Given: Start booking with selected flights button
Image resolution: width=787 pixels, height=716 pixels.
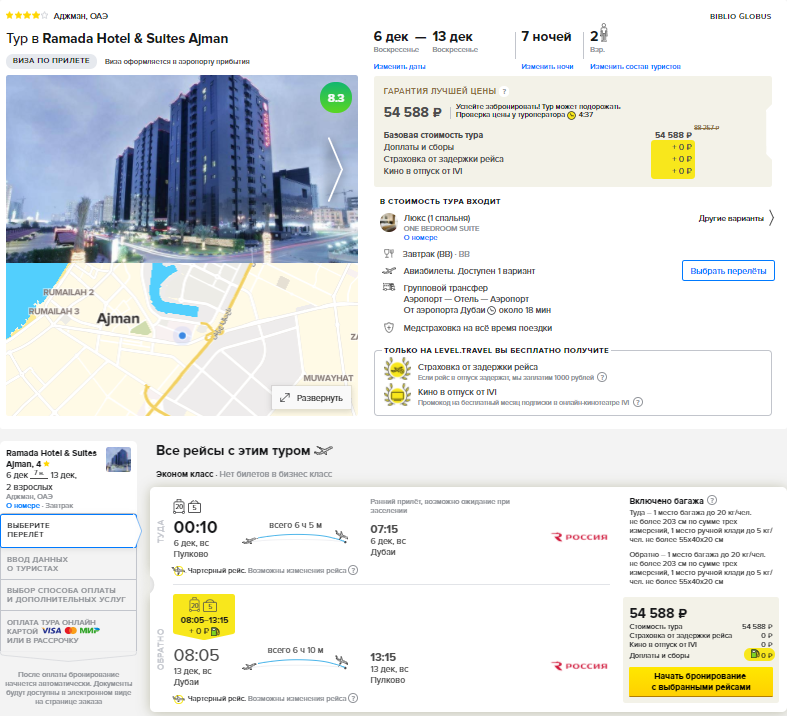Looking at the screenshot, I should point(701,682).
